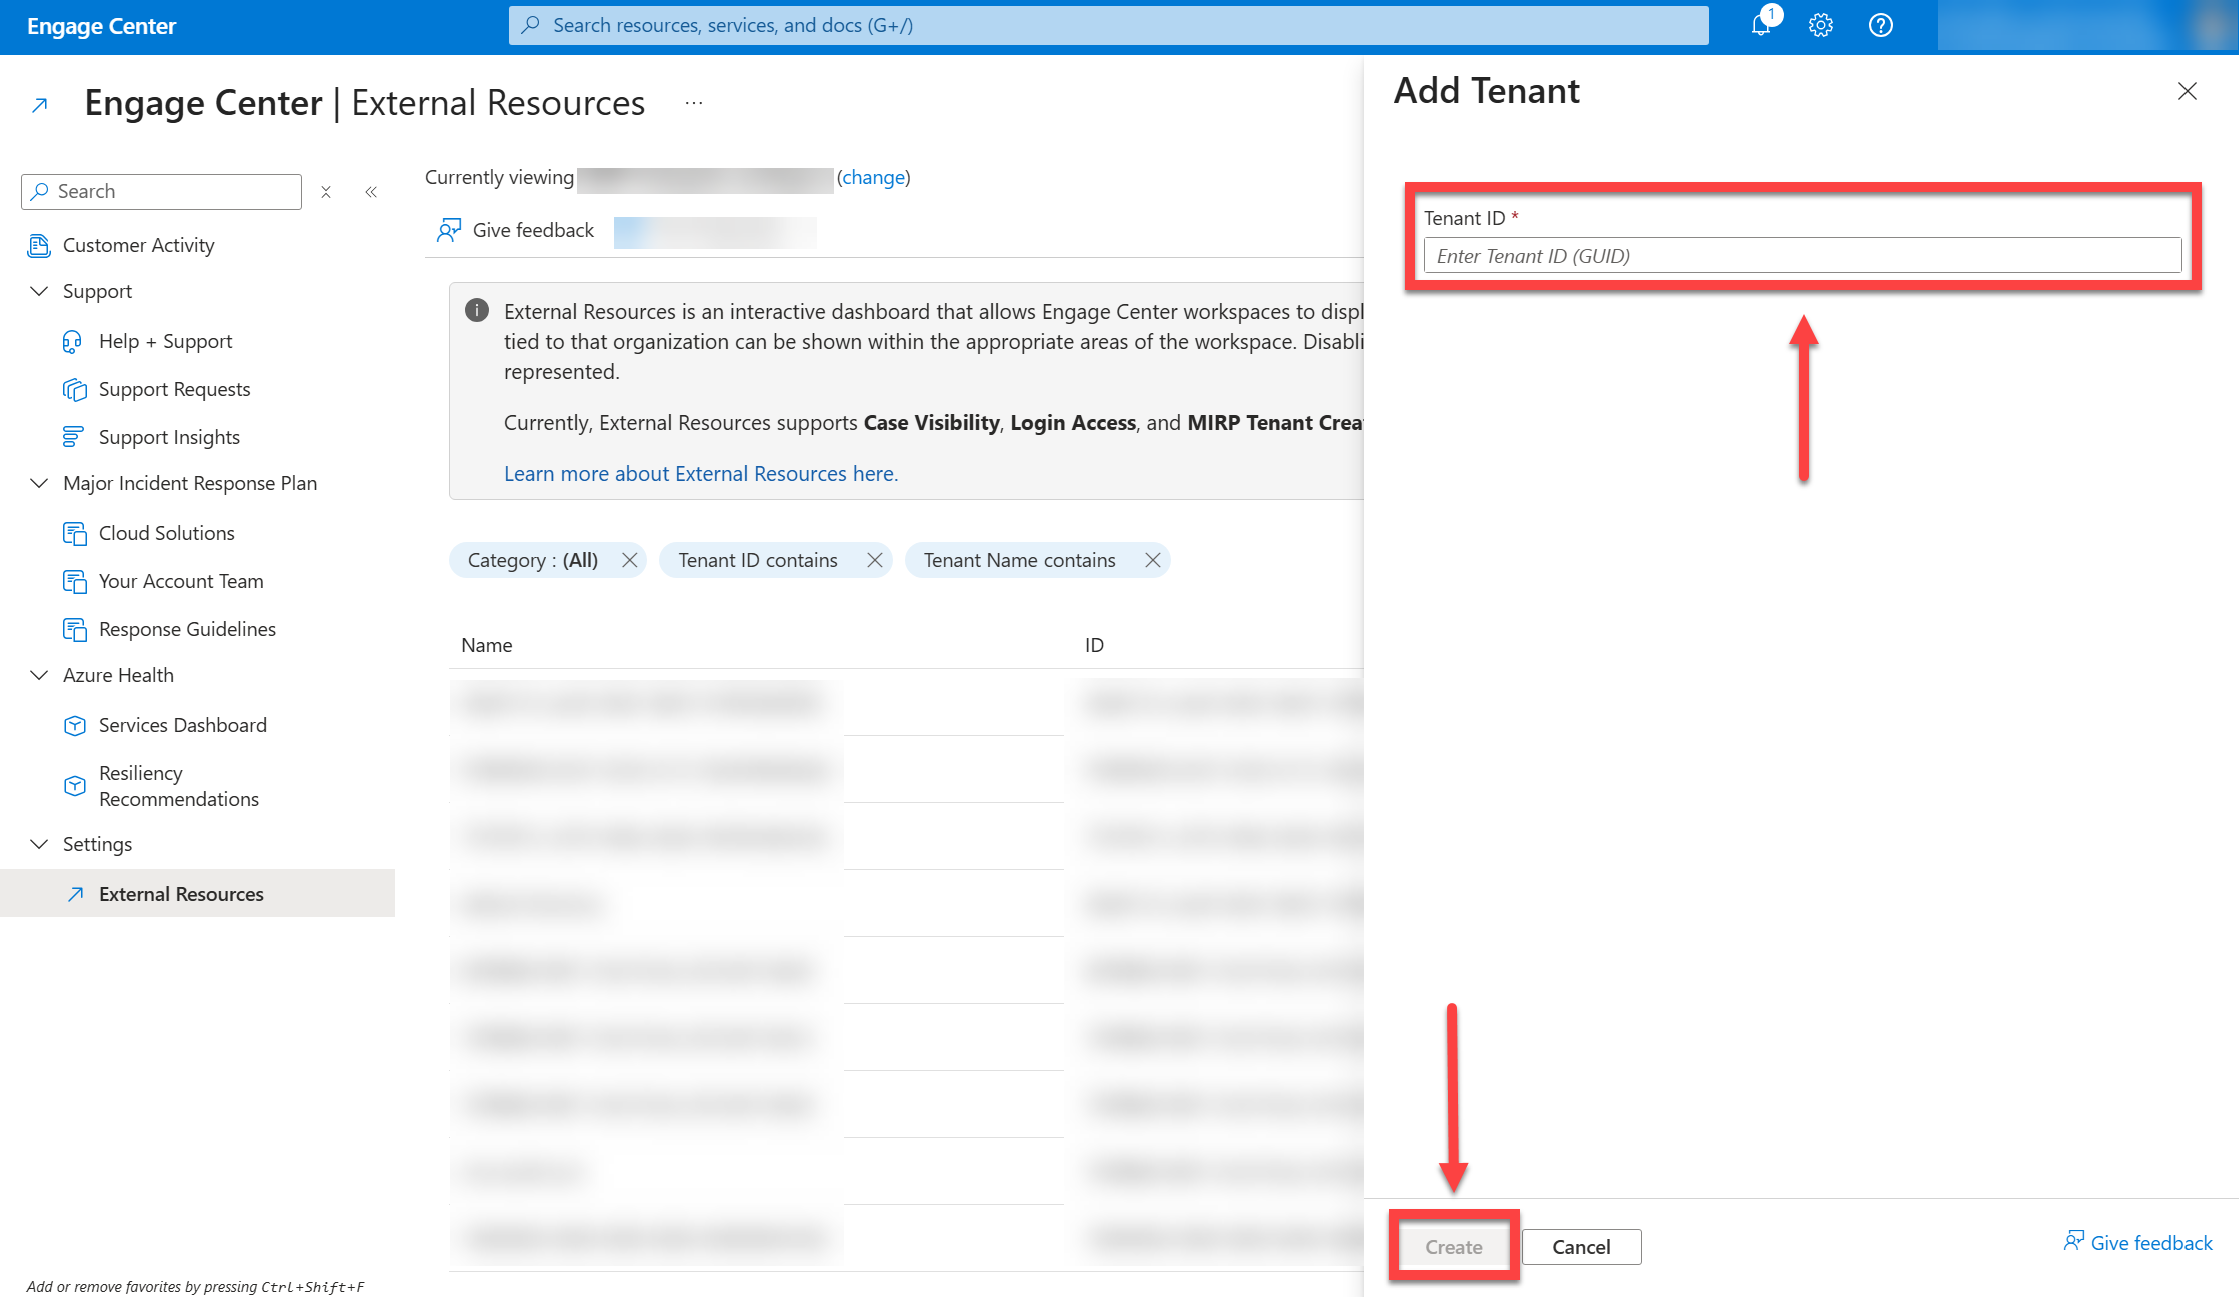This screenshot has width=2239, height=1297.
Task: Click the Give feedback person icon in toolbar
Action: pos(449,231)
